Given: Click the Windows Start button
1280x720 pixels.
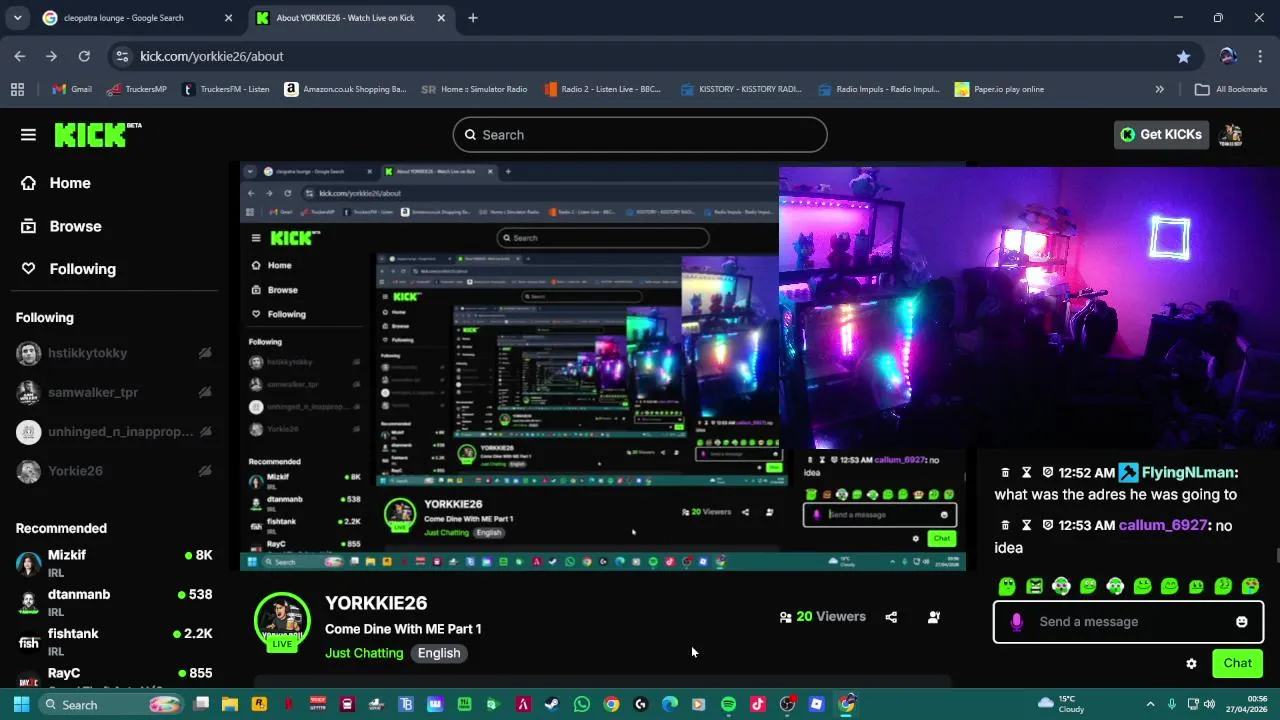Looking at the screenshot, I should 21,704.
